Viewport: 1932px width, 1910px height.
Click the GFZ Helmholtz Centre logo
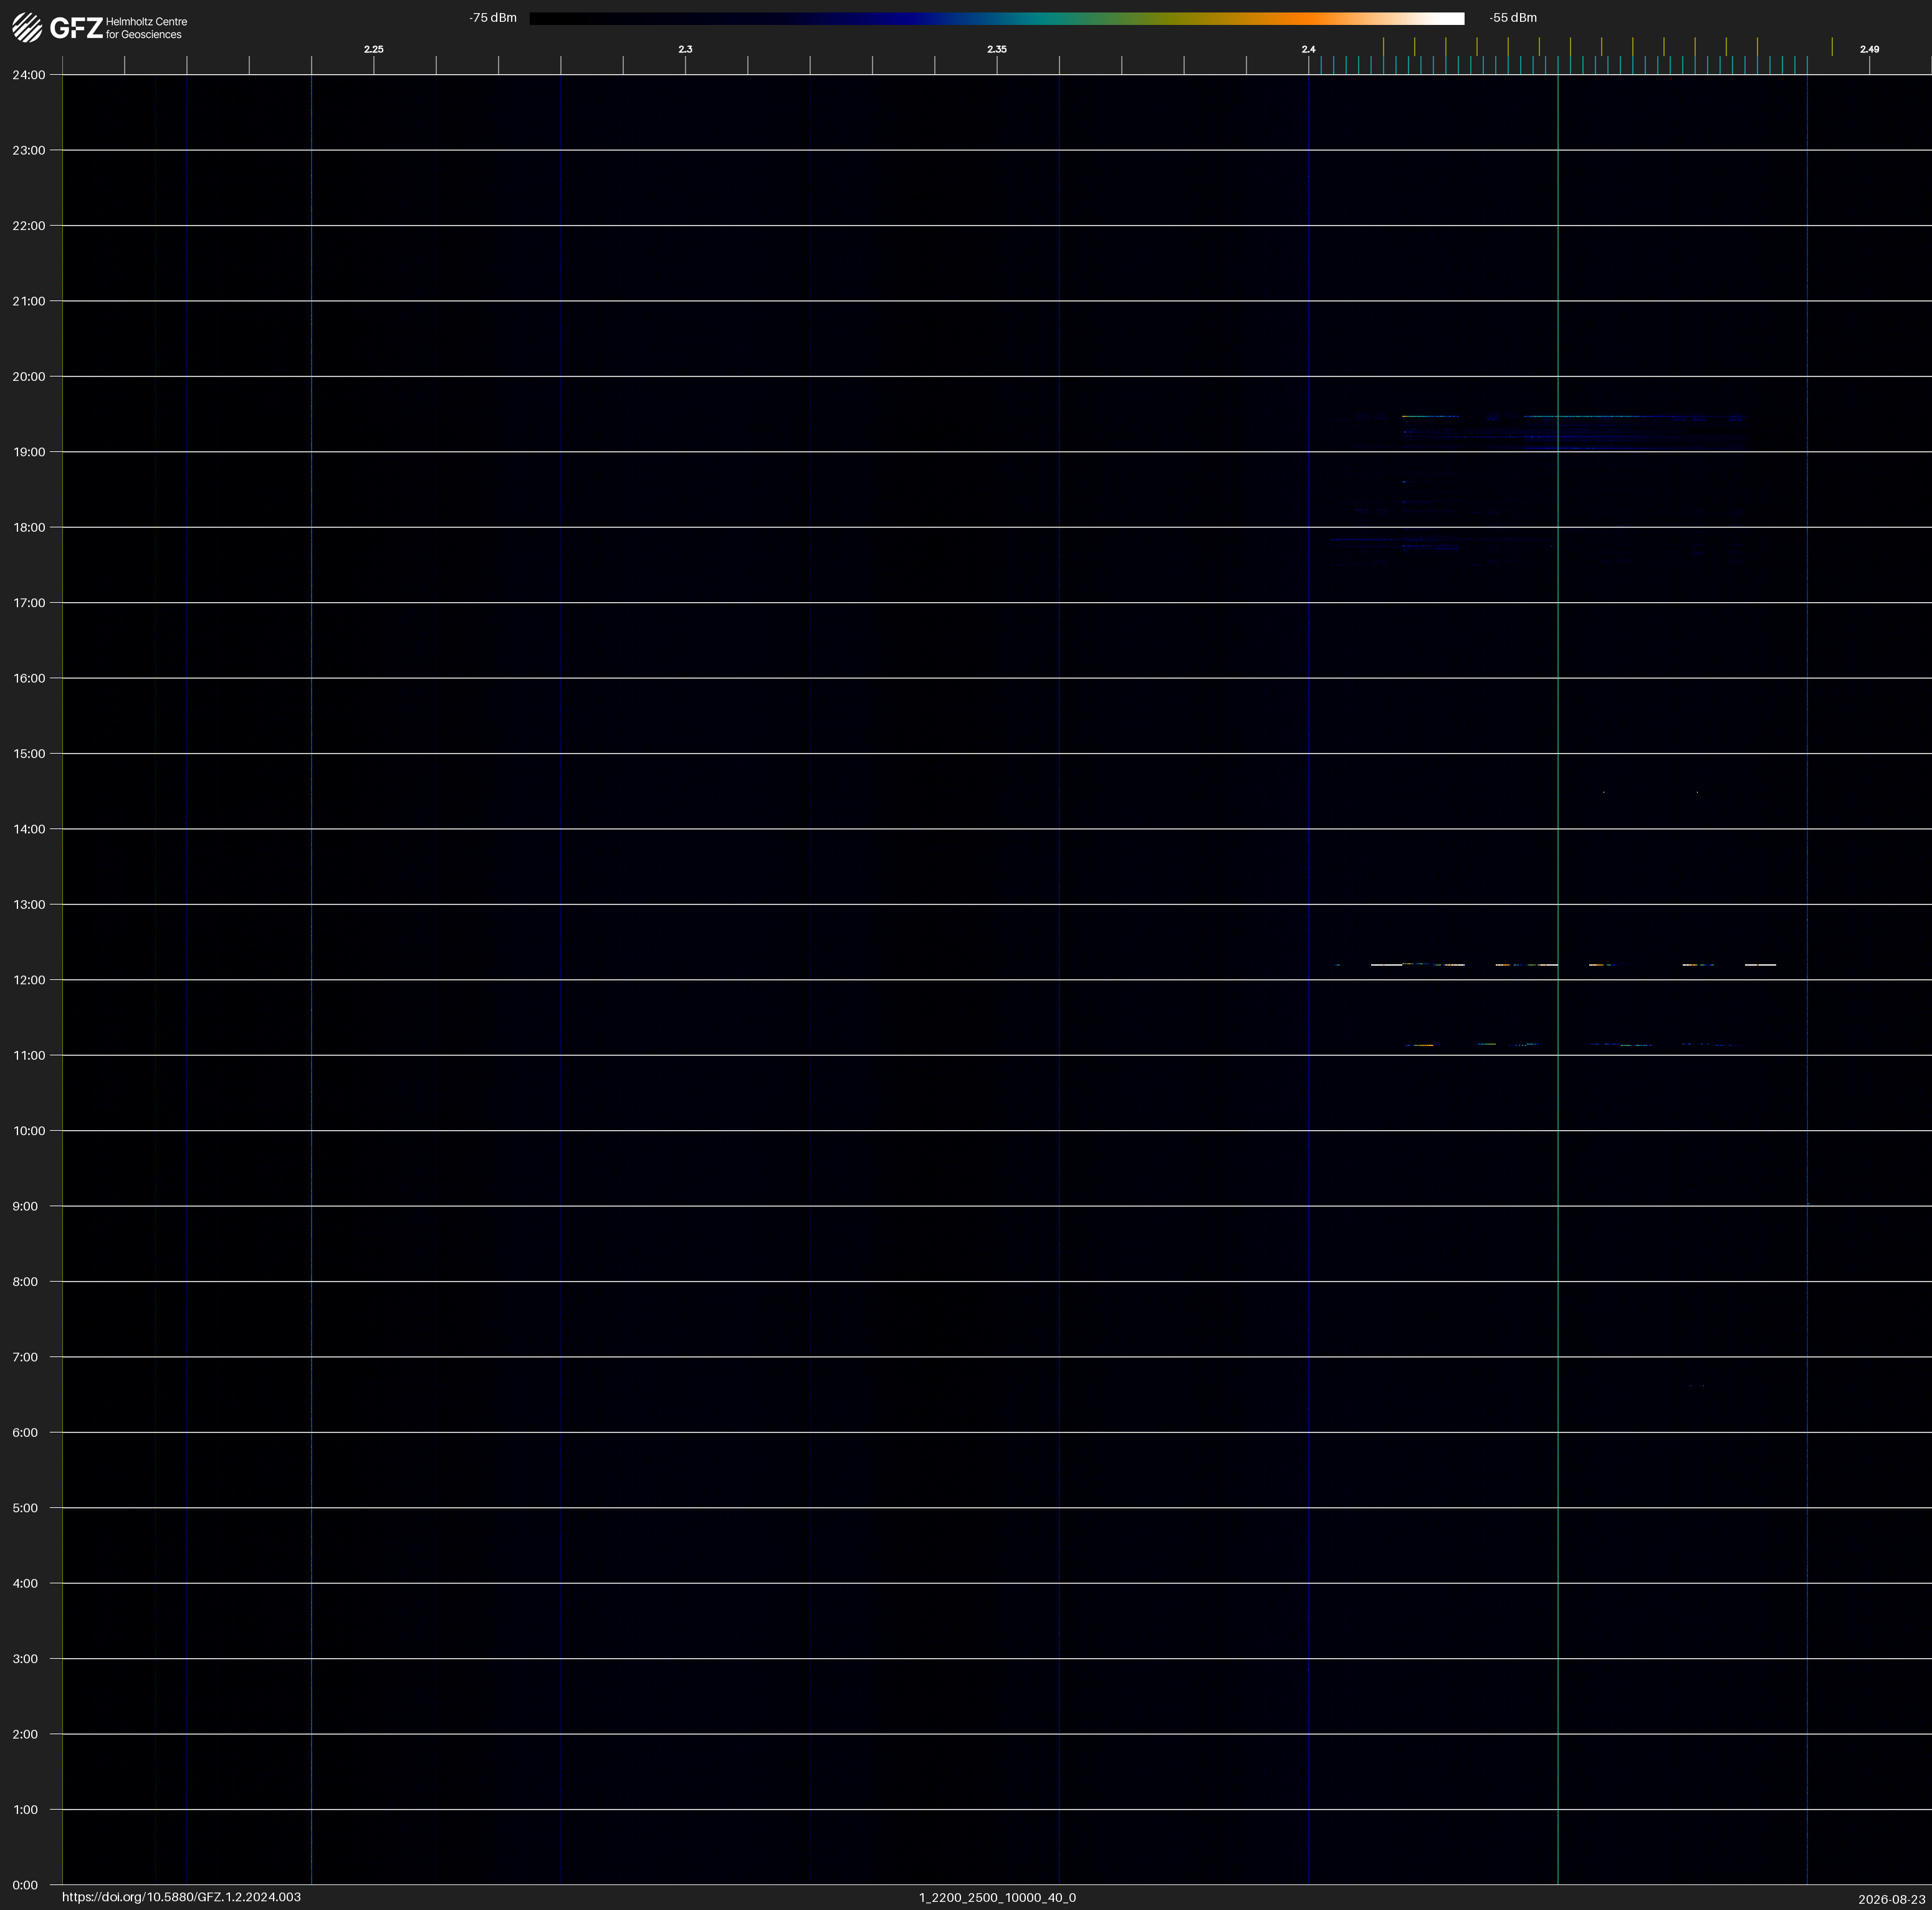pos(100,27)
